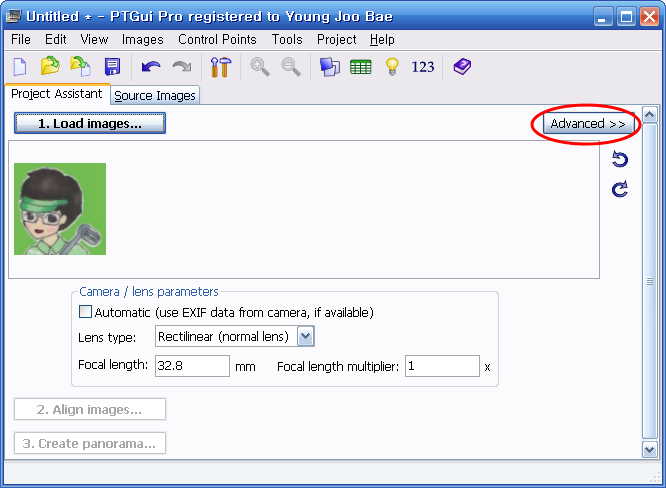Viewport: 666px width, 488px height.
Task: Maximize the PTGui window
Action: [x=626, y=17]
